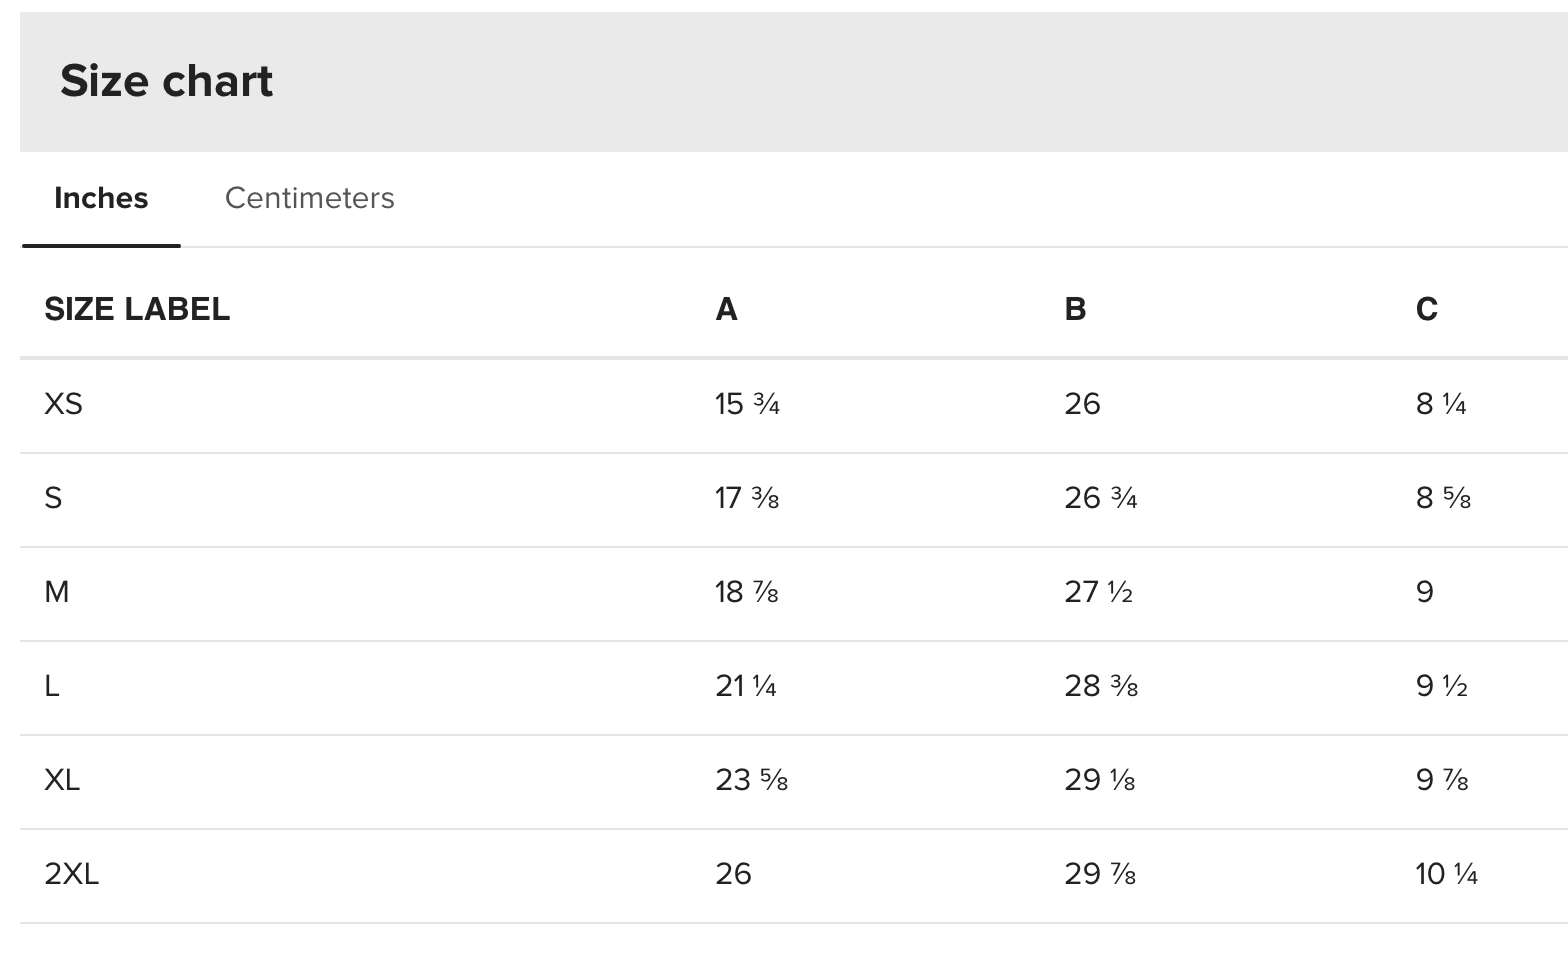The height and width of the screenshot is (954, 1568).
Task: Select the XL size row label
Action: [x=62, y=780]
